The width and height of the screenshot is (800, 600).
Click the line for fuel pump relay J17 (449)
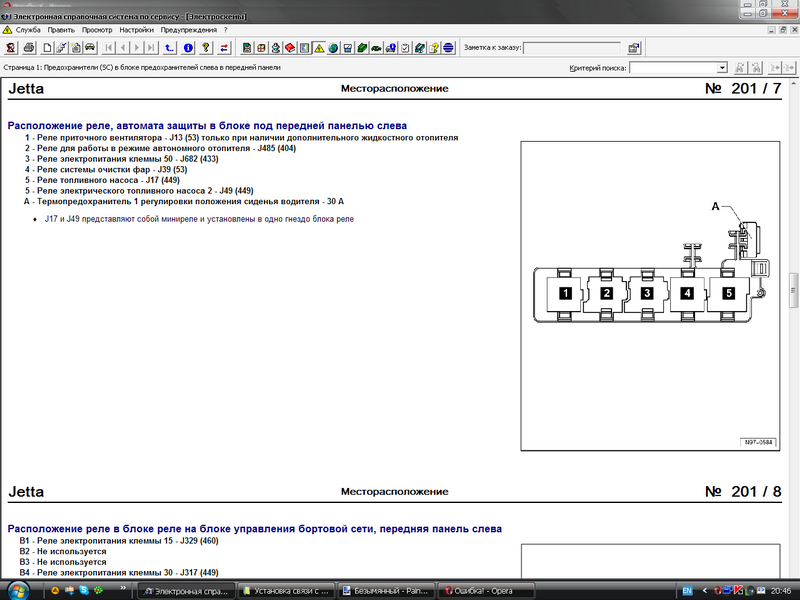[102, 180]
